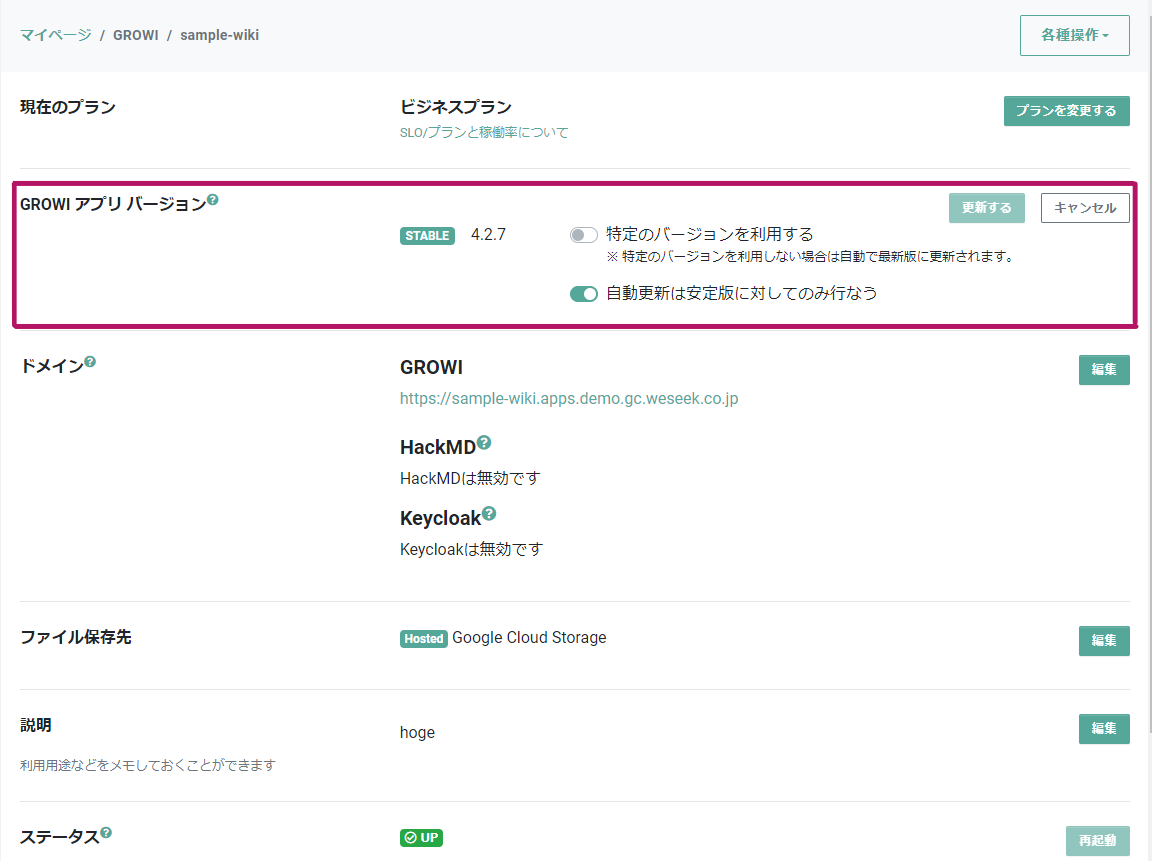Open help icon beside GROWI アプリ バージョン
The image size is (1152, 861).
(212, 200)
